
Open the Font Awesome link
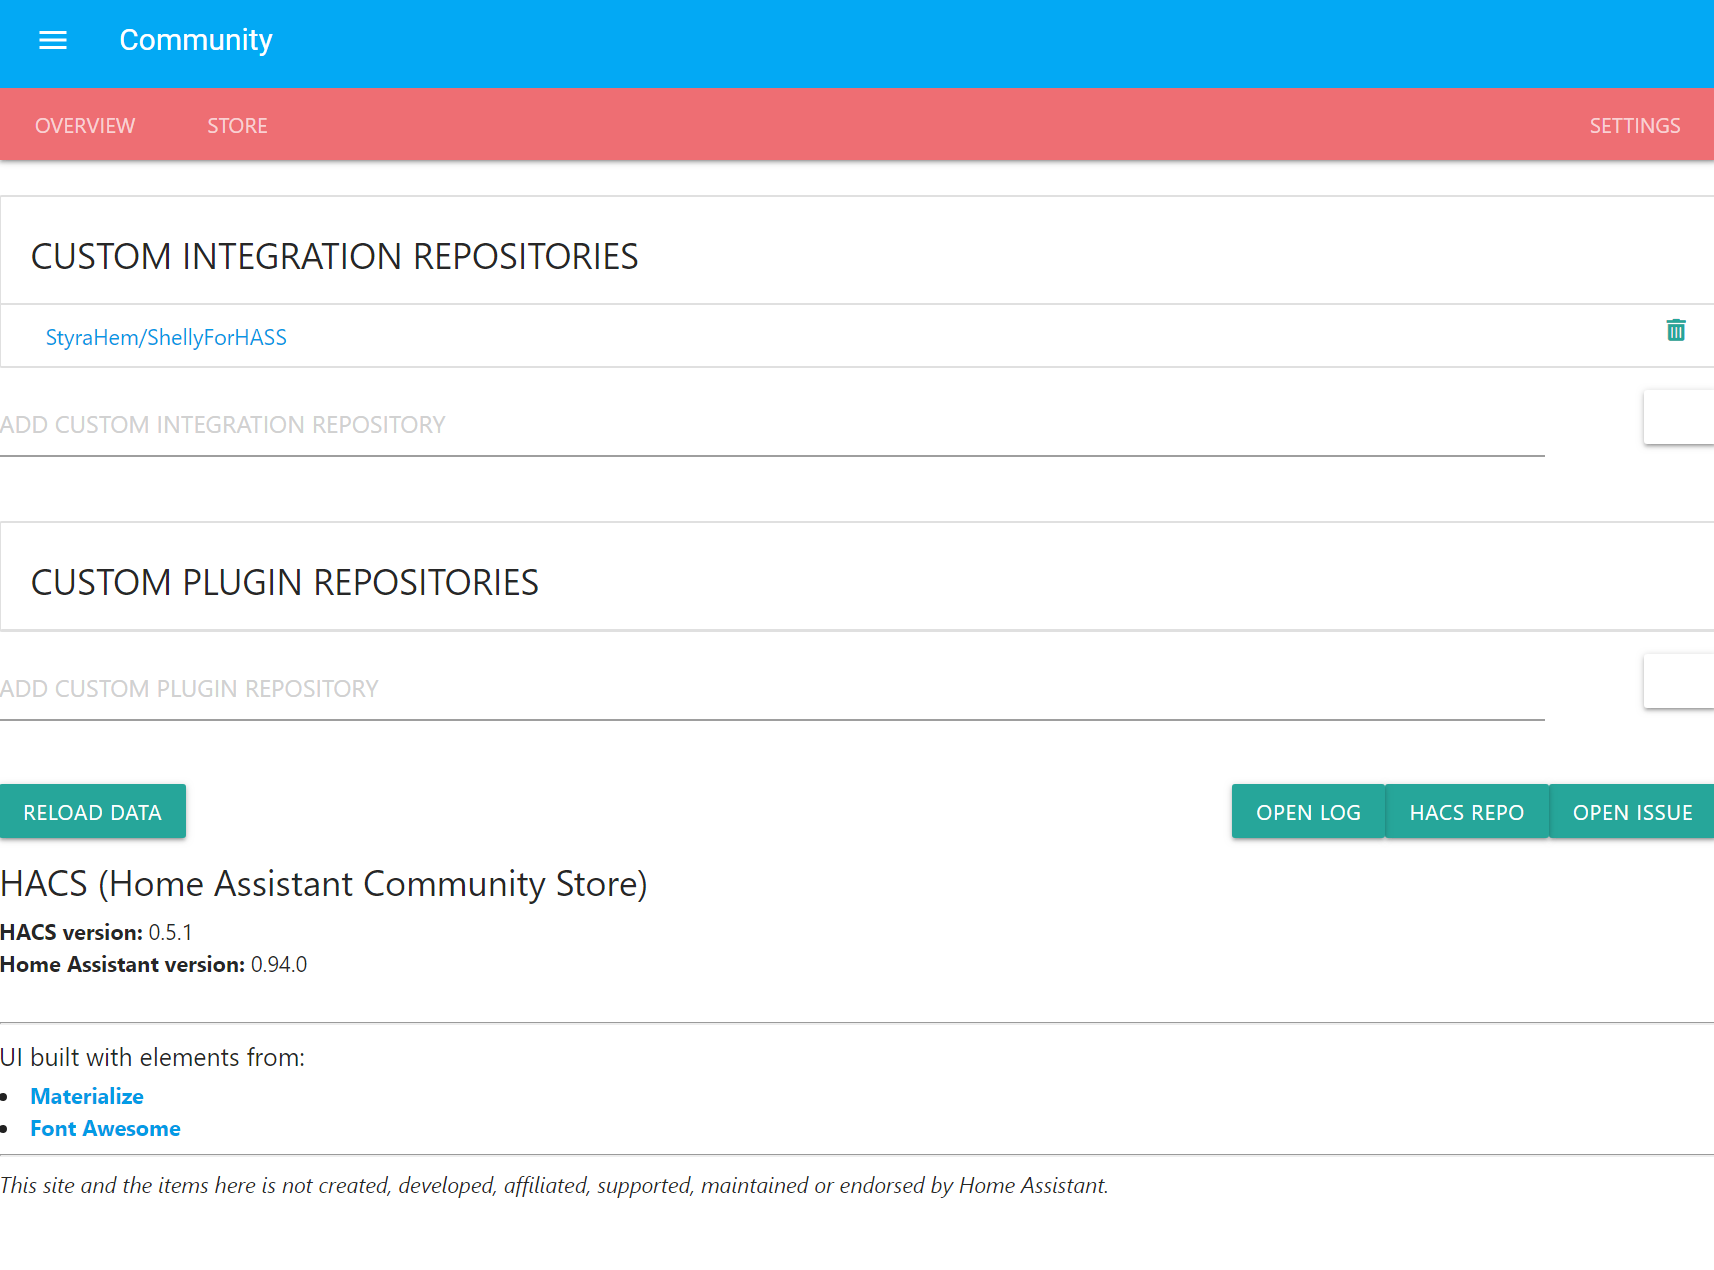tap(105, 1128)
